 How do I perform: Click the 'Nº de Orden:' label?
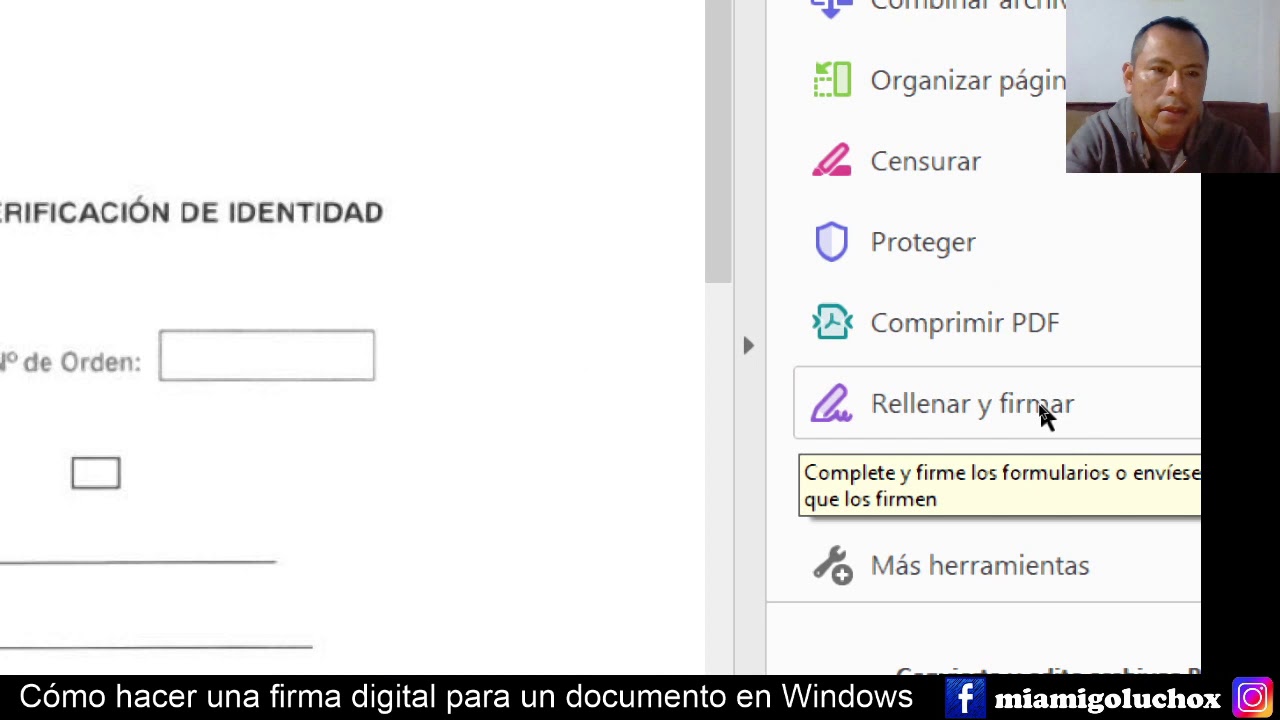coord(70,362)
